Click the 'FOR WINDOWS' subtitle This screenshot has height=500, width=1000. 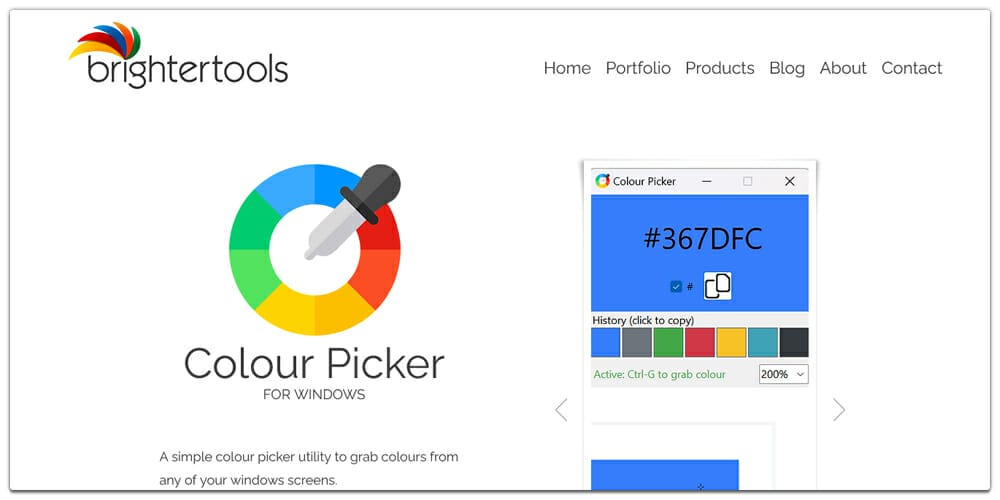click(314, 395)
